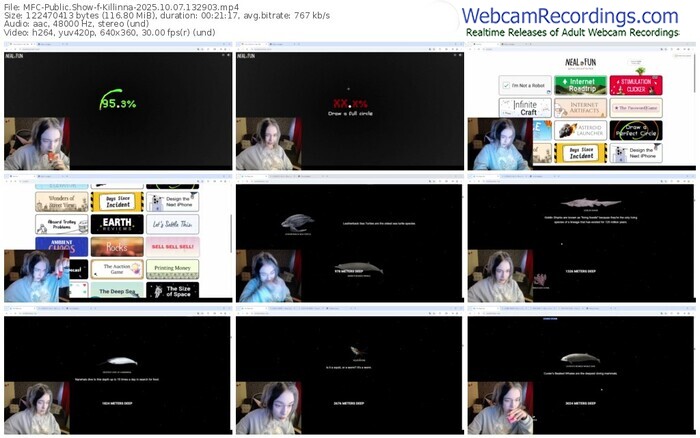The height and width of the screenshot is (438, 700).
Task: Open Draw a Perfect Circle tile
Action: pos(635,130)
